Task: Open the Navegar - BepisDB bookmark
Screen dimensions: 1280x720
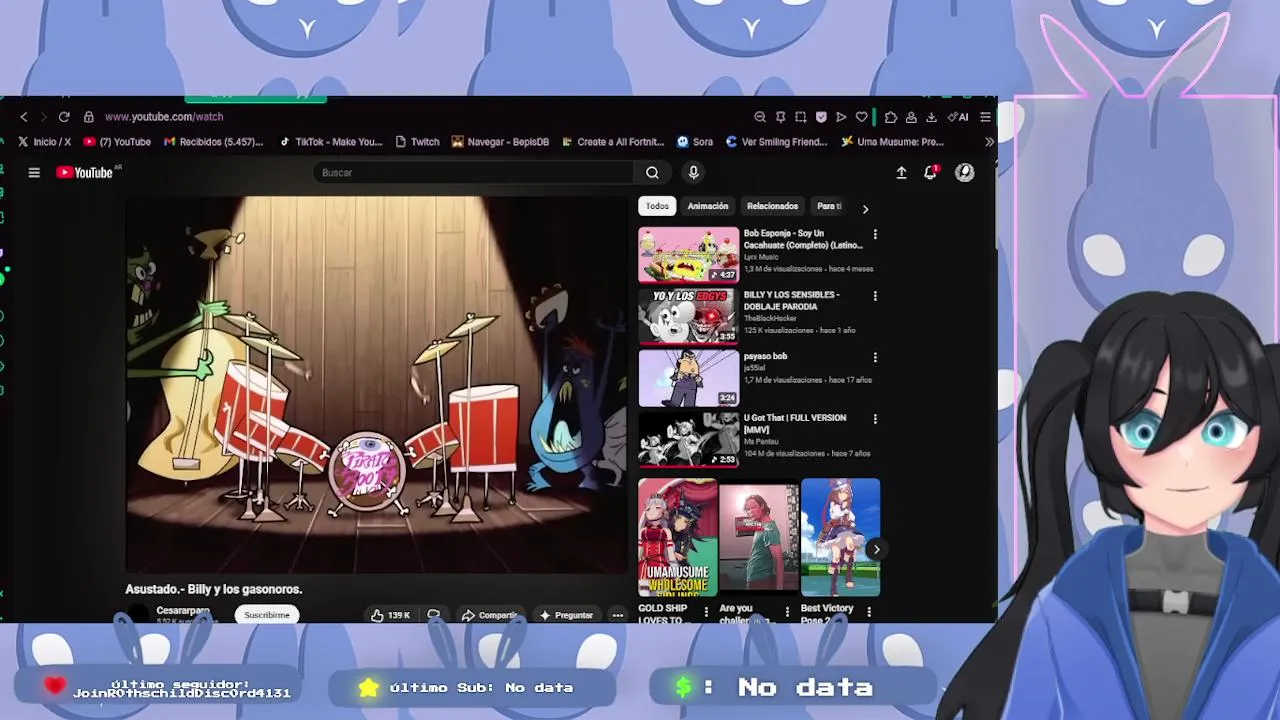Action: click(500, 142)
